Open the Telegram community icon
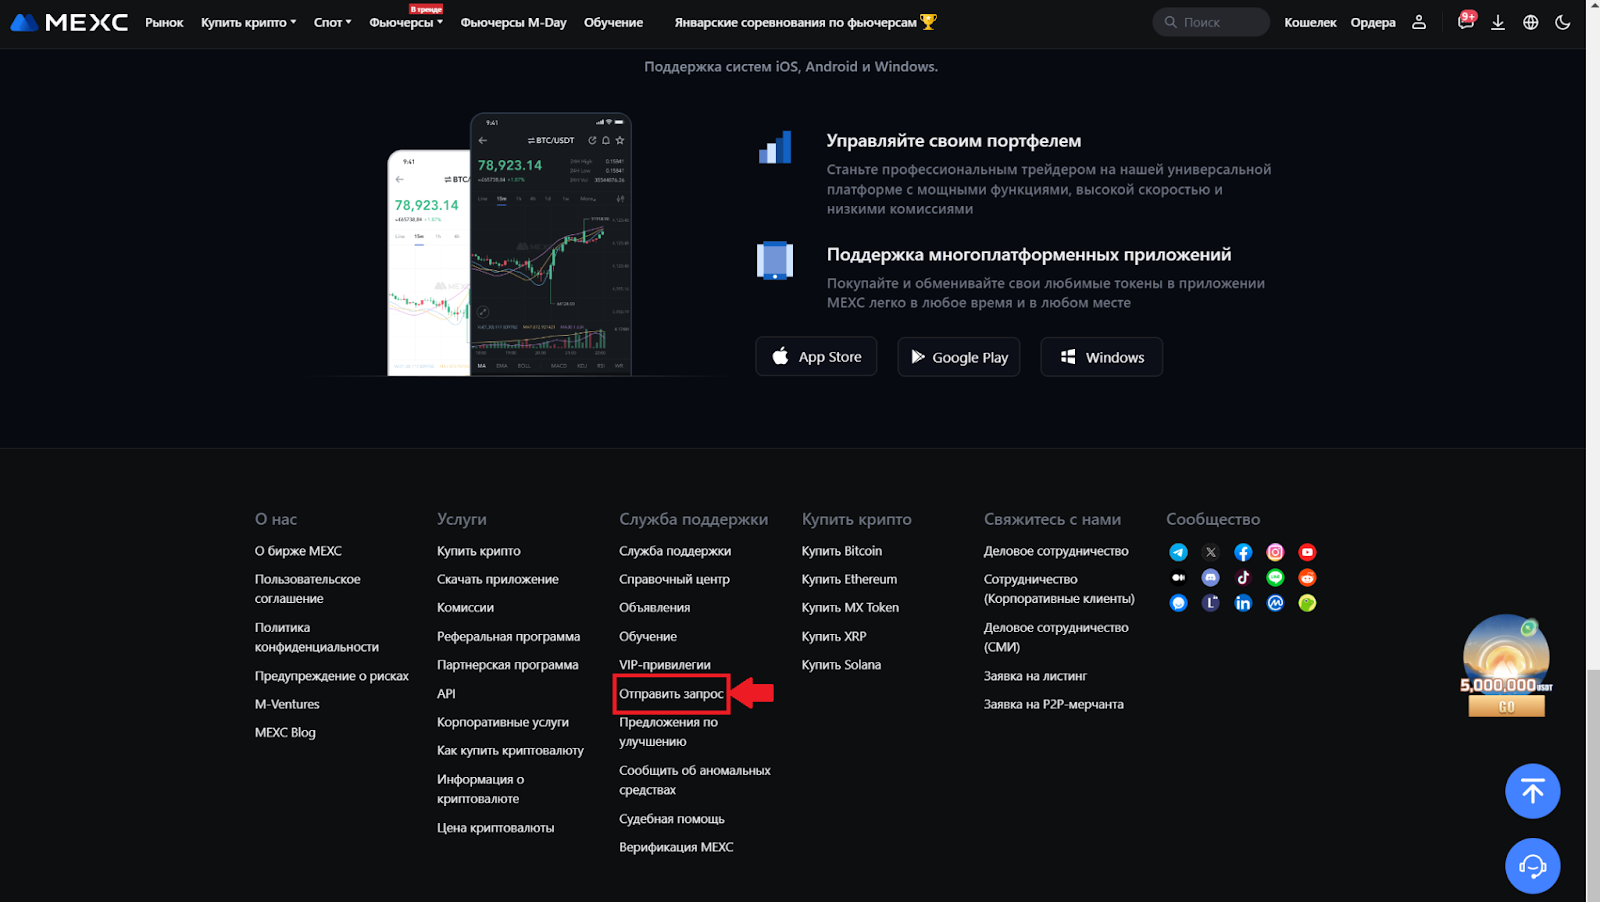1600x902 pixels. pos(1178,552)
